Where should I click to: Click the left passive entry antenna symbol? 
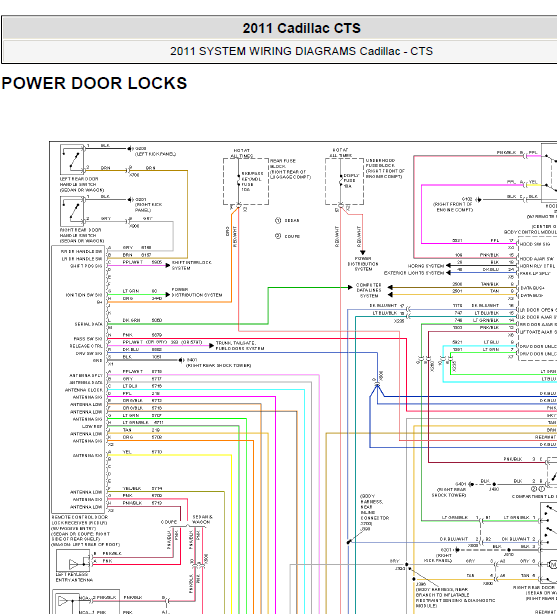point(73,561)
